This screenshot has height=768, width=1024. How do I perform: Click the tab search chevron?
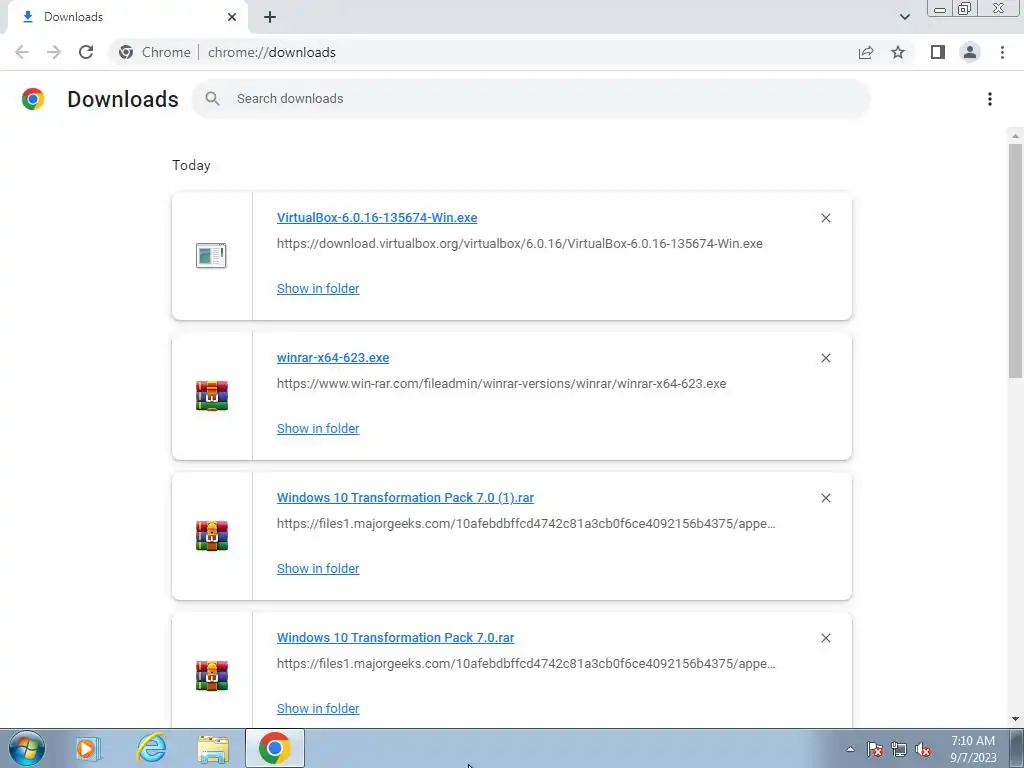904,16
